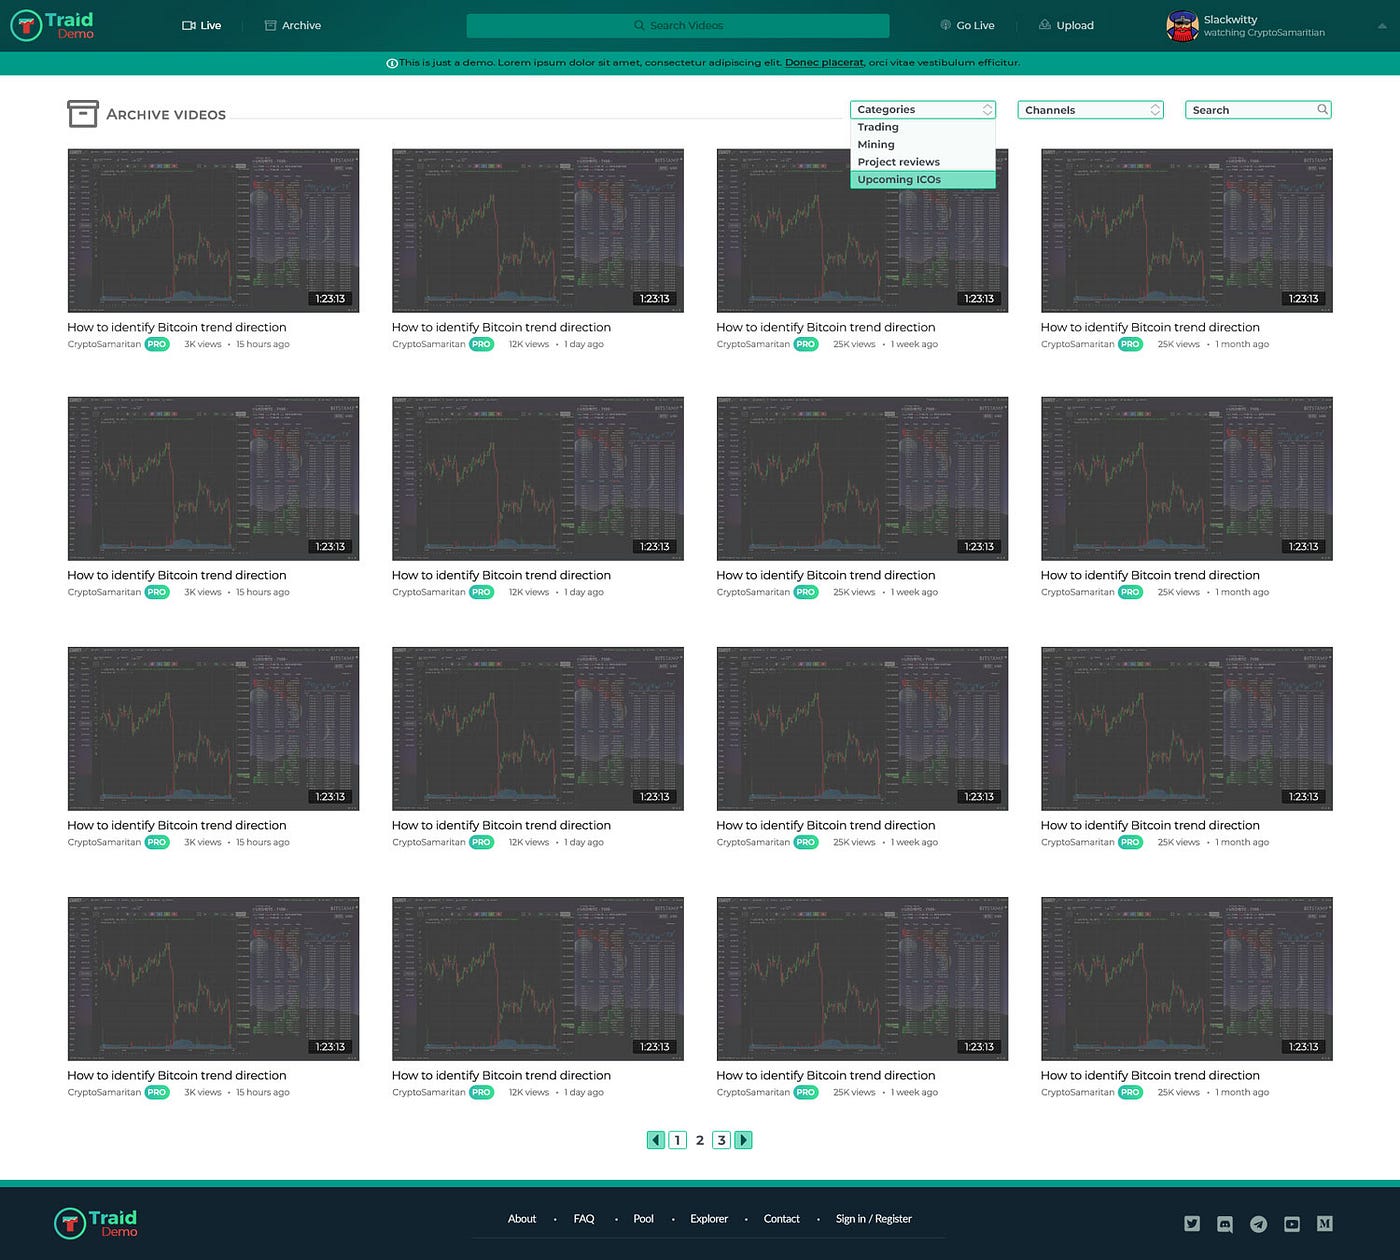
Task: Open the Telegram icon in the footer
Action: tap(1259, 1223)
